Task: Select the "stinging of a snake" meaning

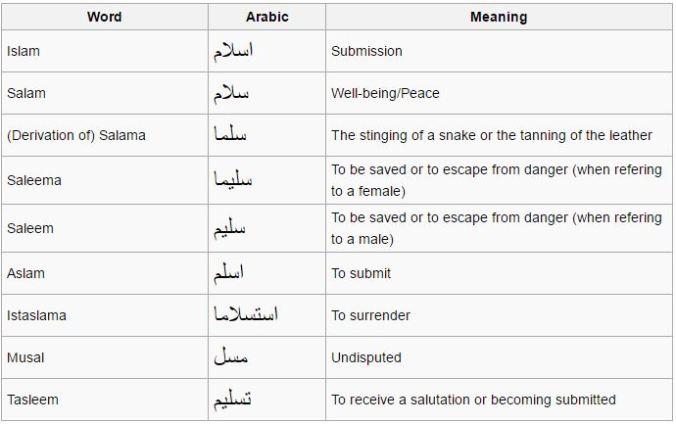Action: click(x=491, y=135)
